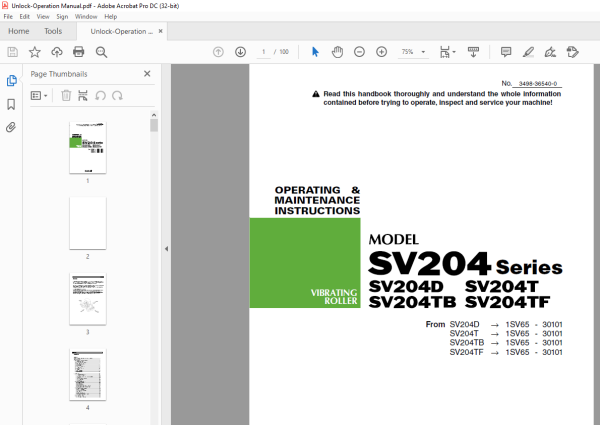Choose the Selection arrow tool
Image resolution: width=600 pixels, height=425 pixels.
pyautogui.click(x=315, y=52)
